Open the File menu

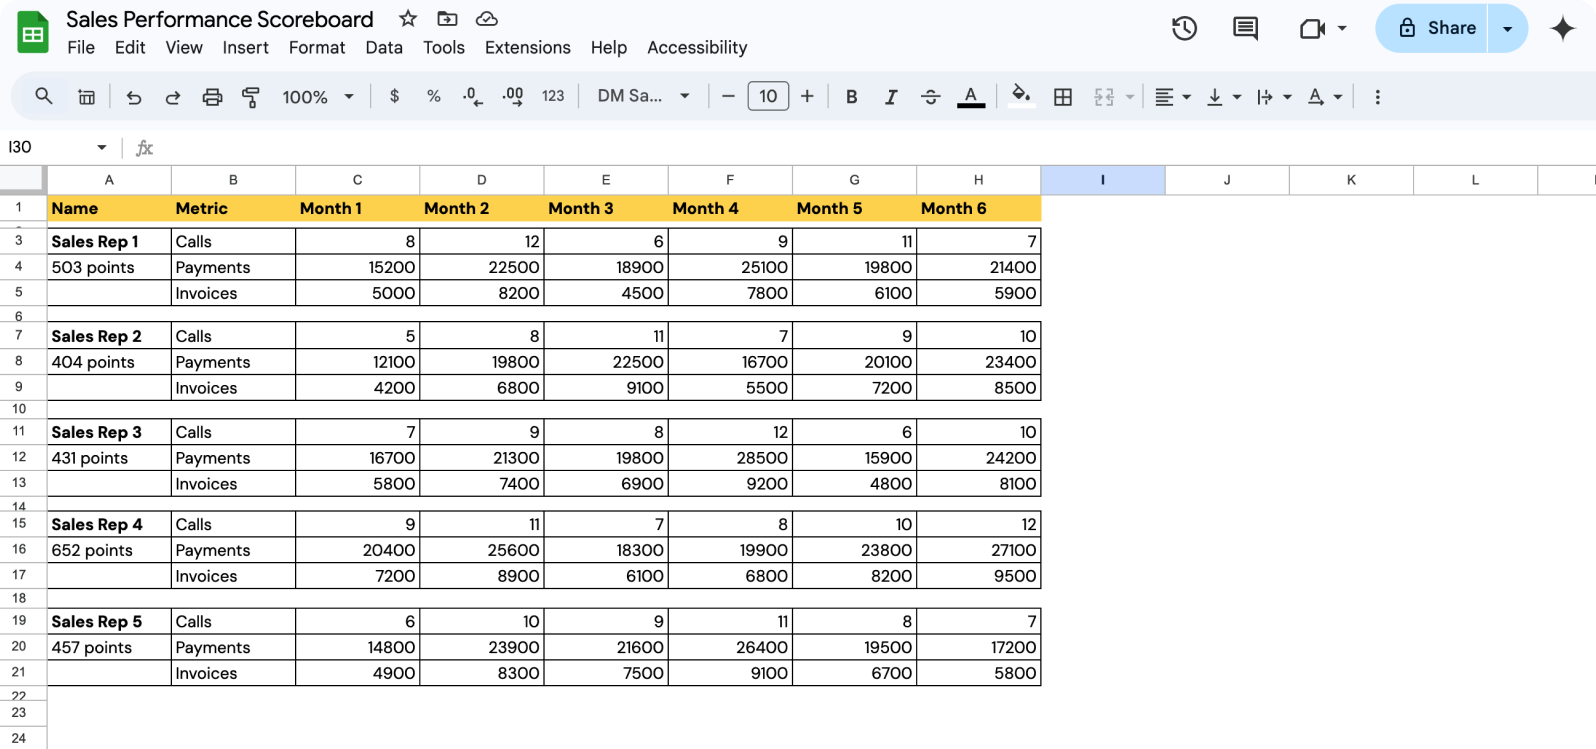pos(81,47)
